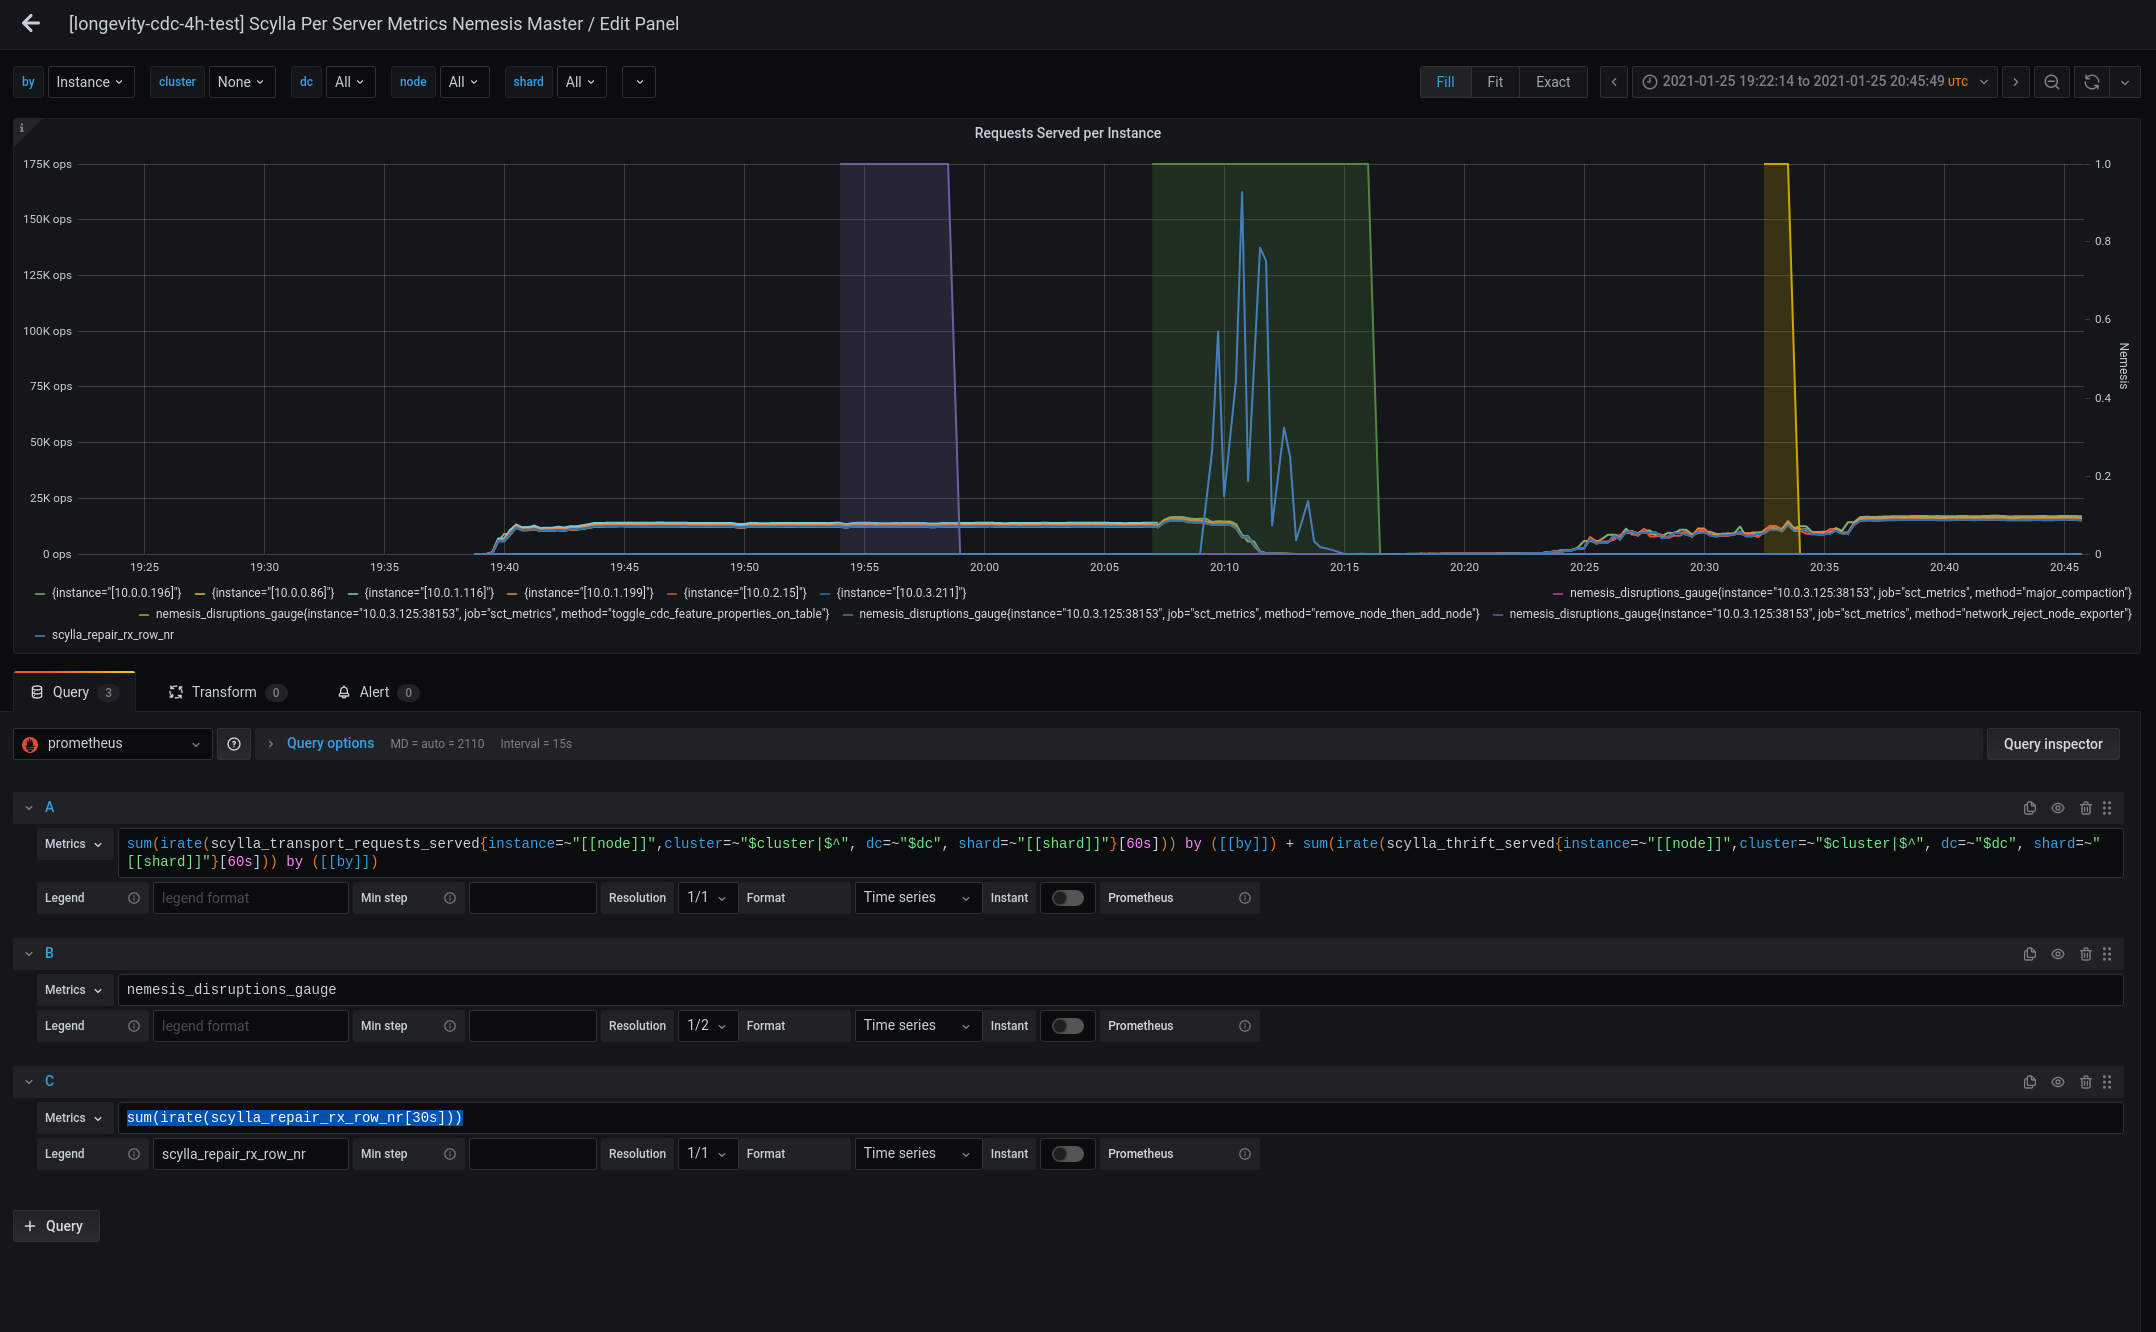
Task: Open the node All dropdown
Action: click(x=464, y=82)
